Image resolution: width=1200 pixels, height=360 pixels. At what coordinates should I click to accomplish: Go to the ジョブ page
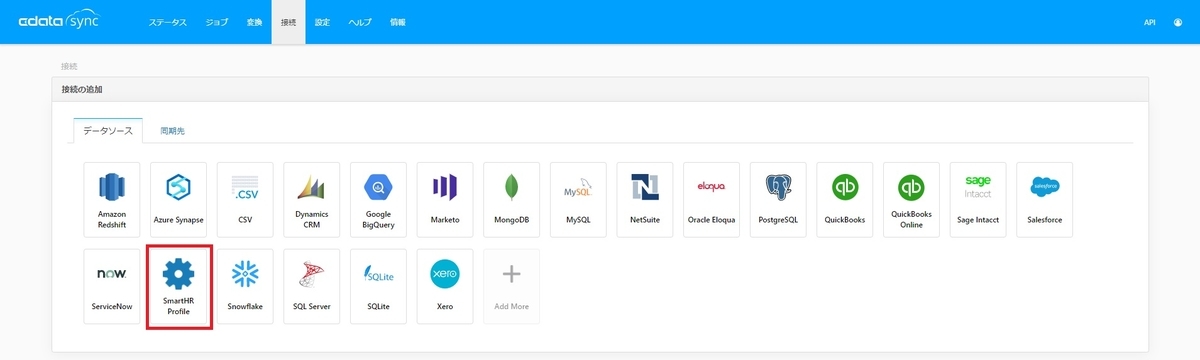pyautogui.click(x=216, y=21)
